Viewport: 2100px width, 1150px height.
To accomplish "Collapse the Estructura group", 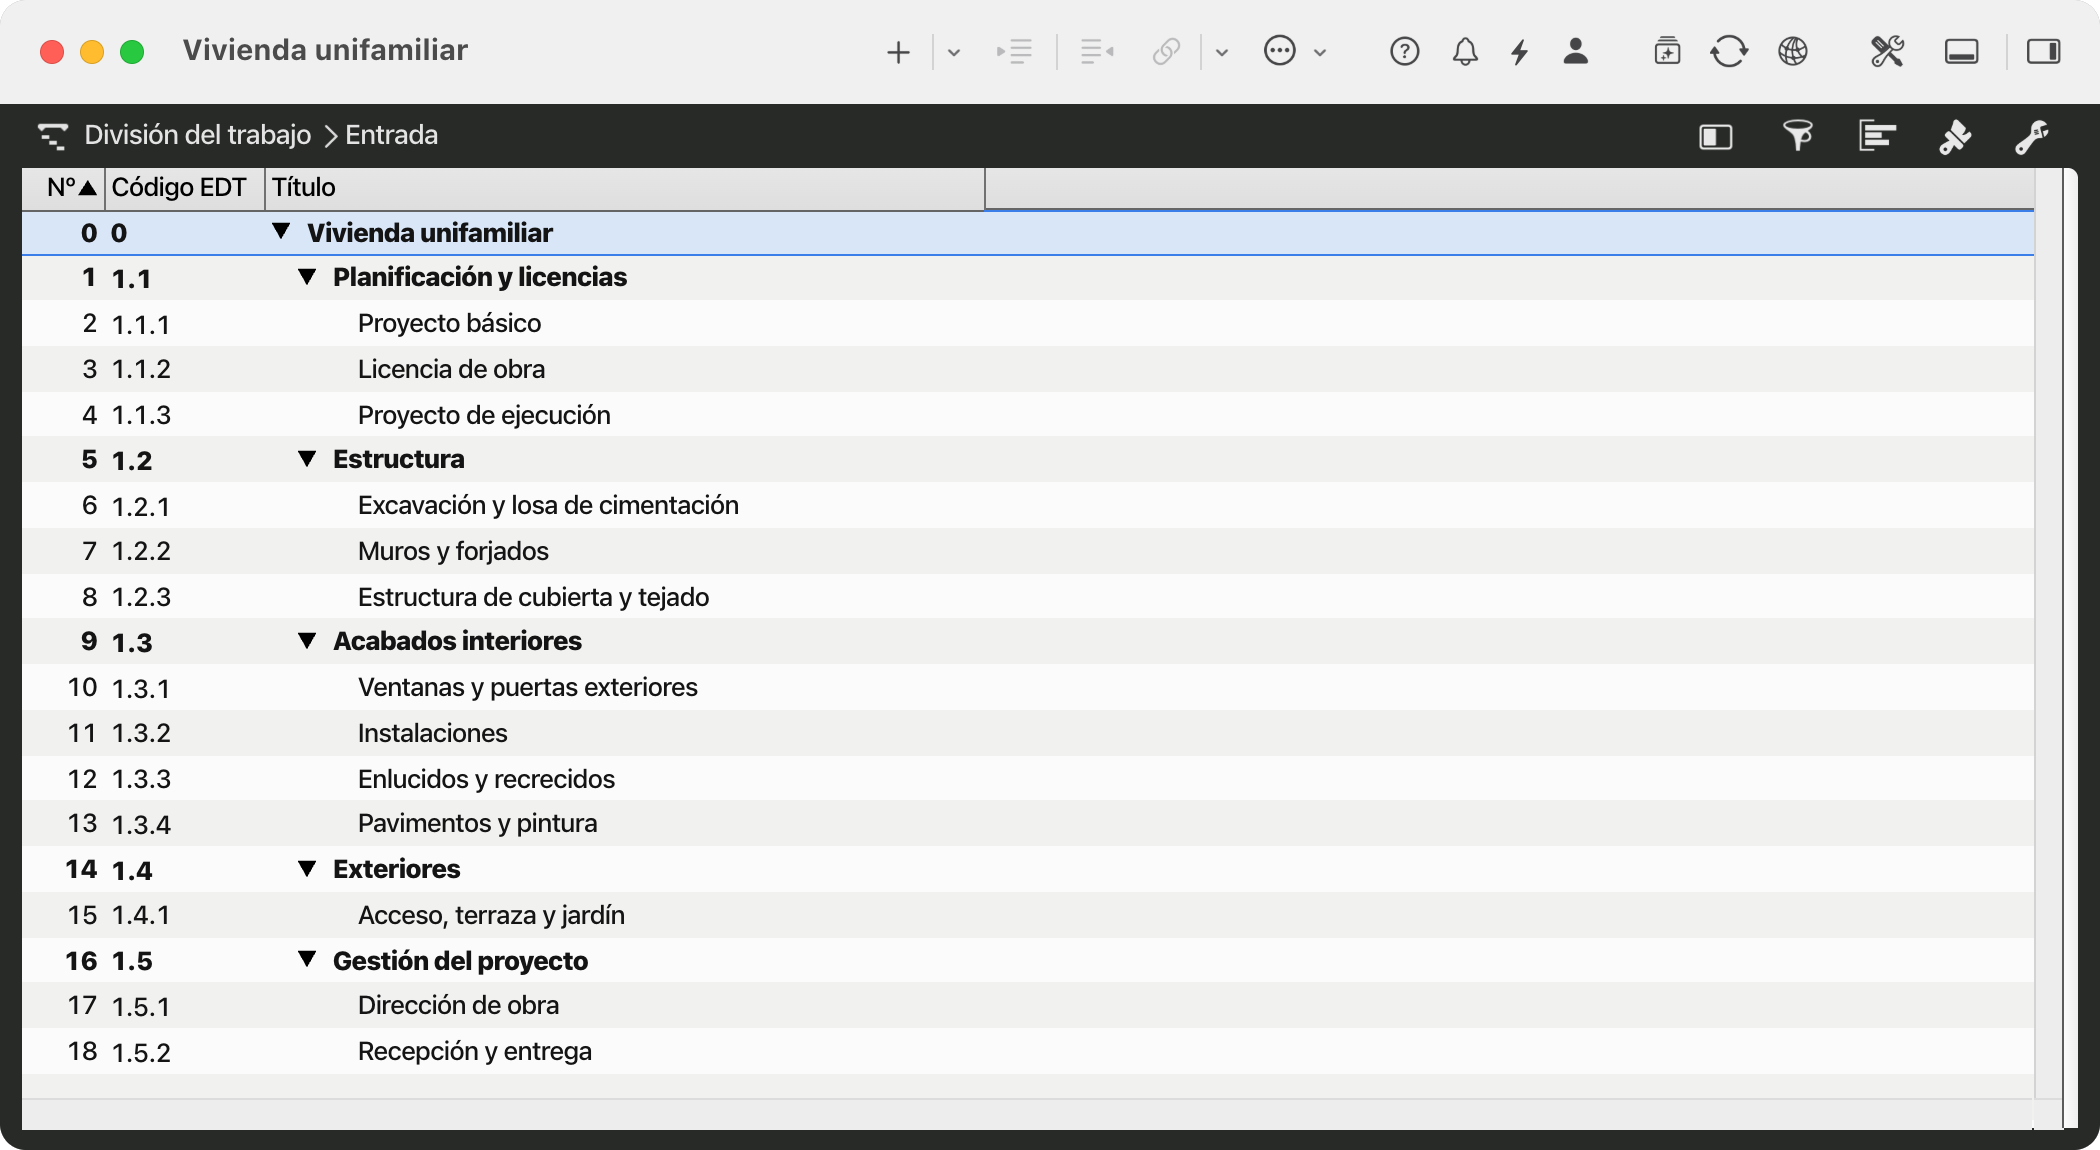I will 307,459.
